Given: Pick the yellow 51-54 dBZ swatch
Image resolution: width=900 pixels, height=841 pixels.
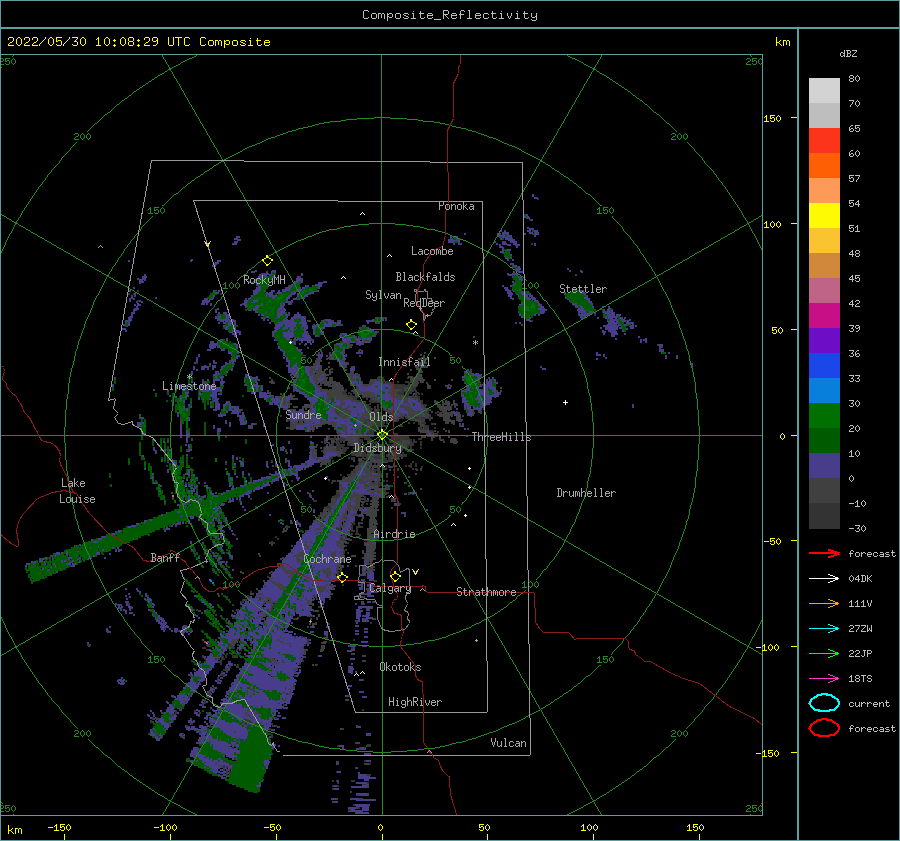Looking at the screenshot, I should [824, 216].
